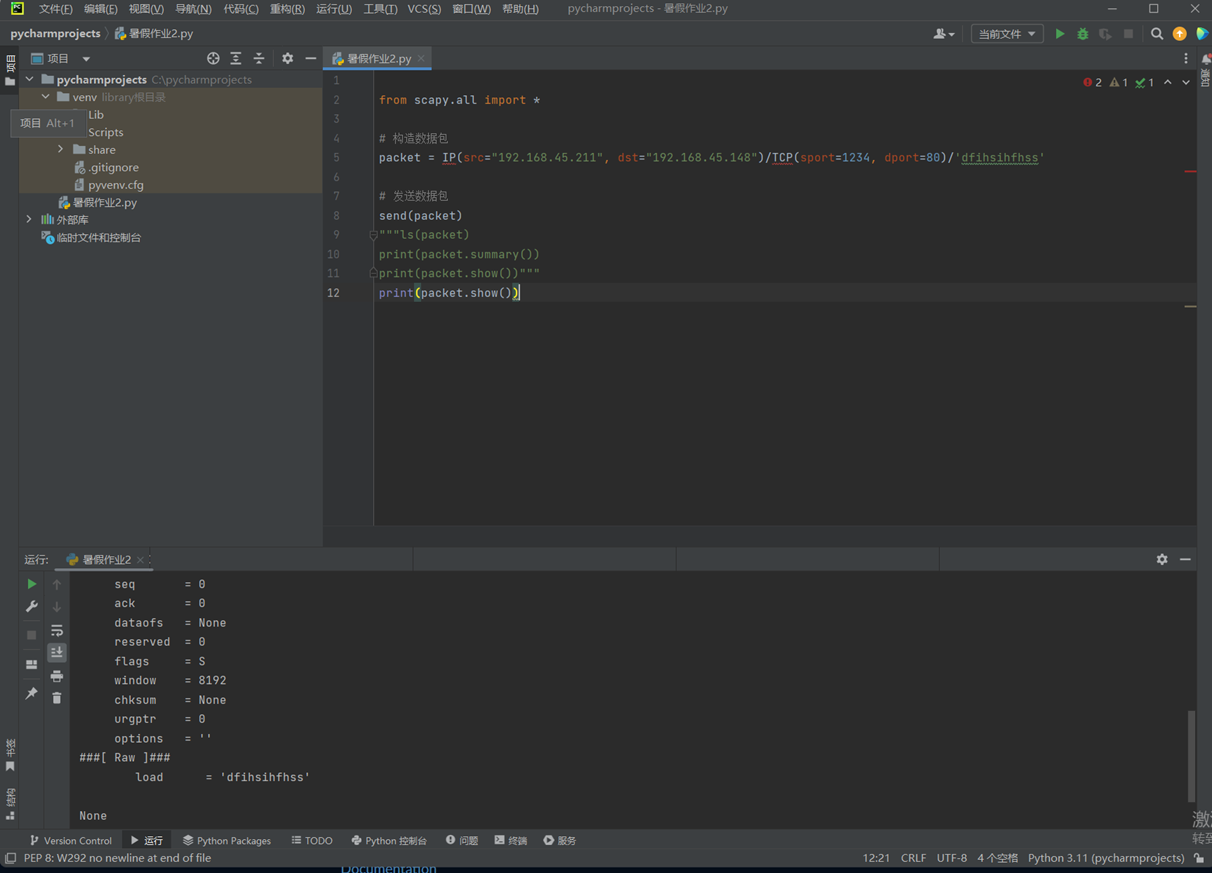Expand the 外部库 external libraries node

[29, 220]
